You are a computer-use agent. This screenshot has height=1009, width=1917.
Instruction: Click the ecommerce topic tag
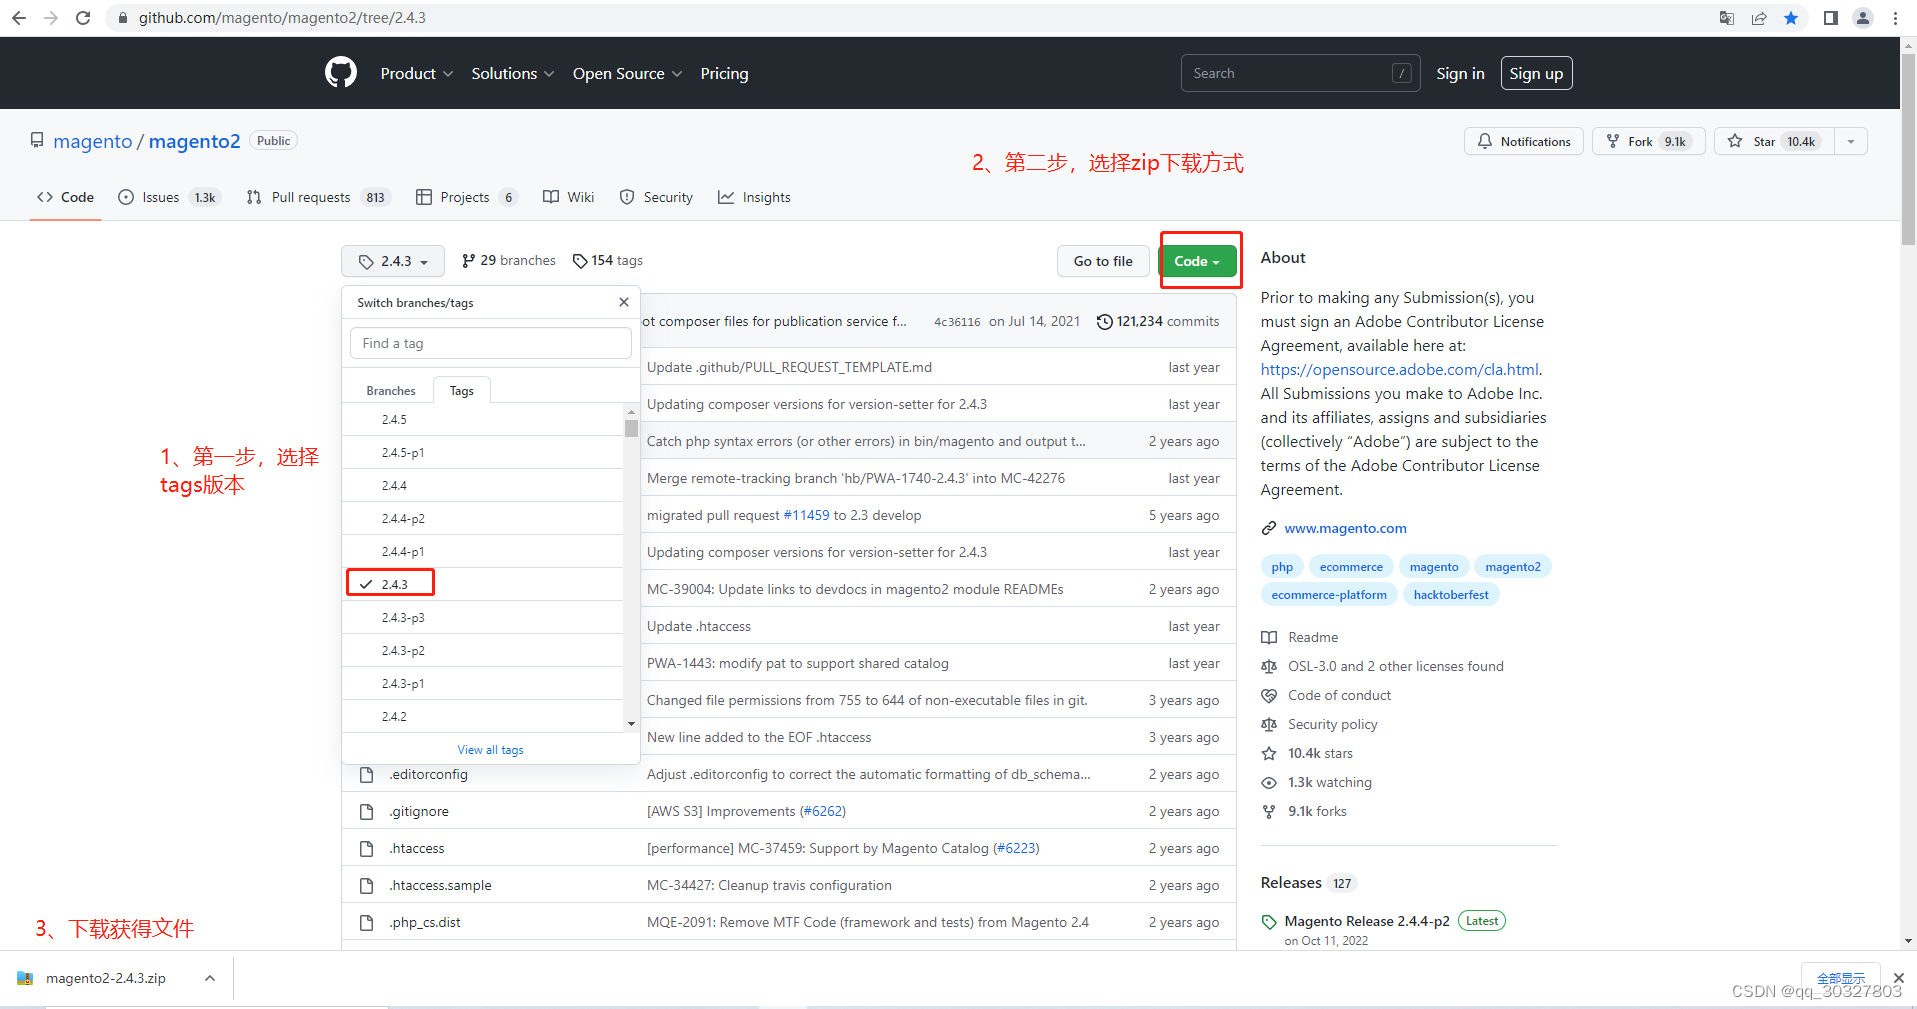click(1351, 567)
